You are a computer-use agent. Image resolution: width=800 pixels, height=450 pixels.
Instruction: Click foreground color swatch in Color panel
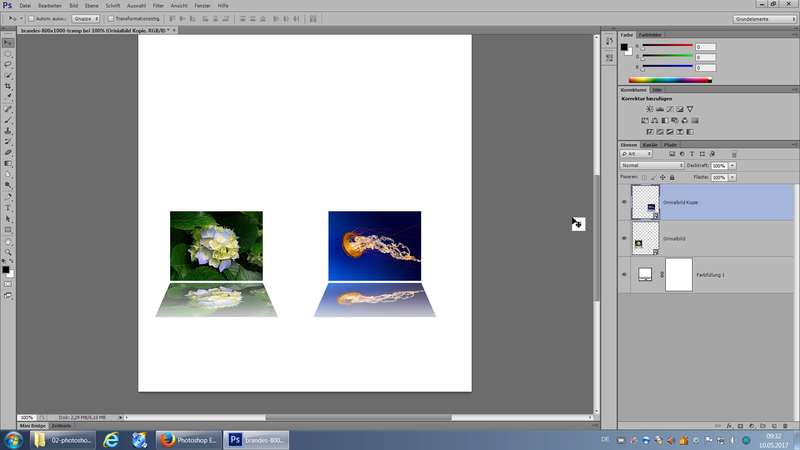(x=624, y=47)
